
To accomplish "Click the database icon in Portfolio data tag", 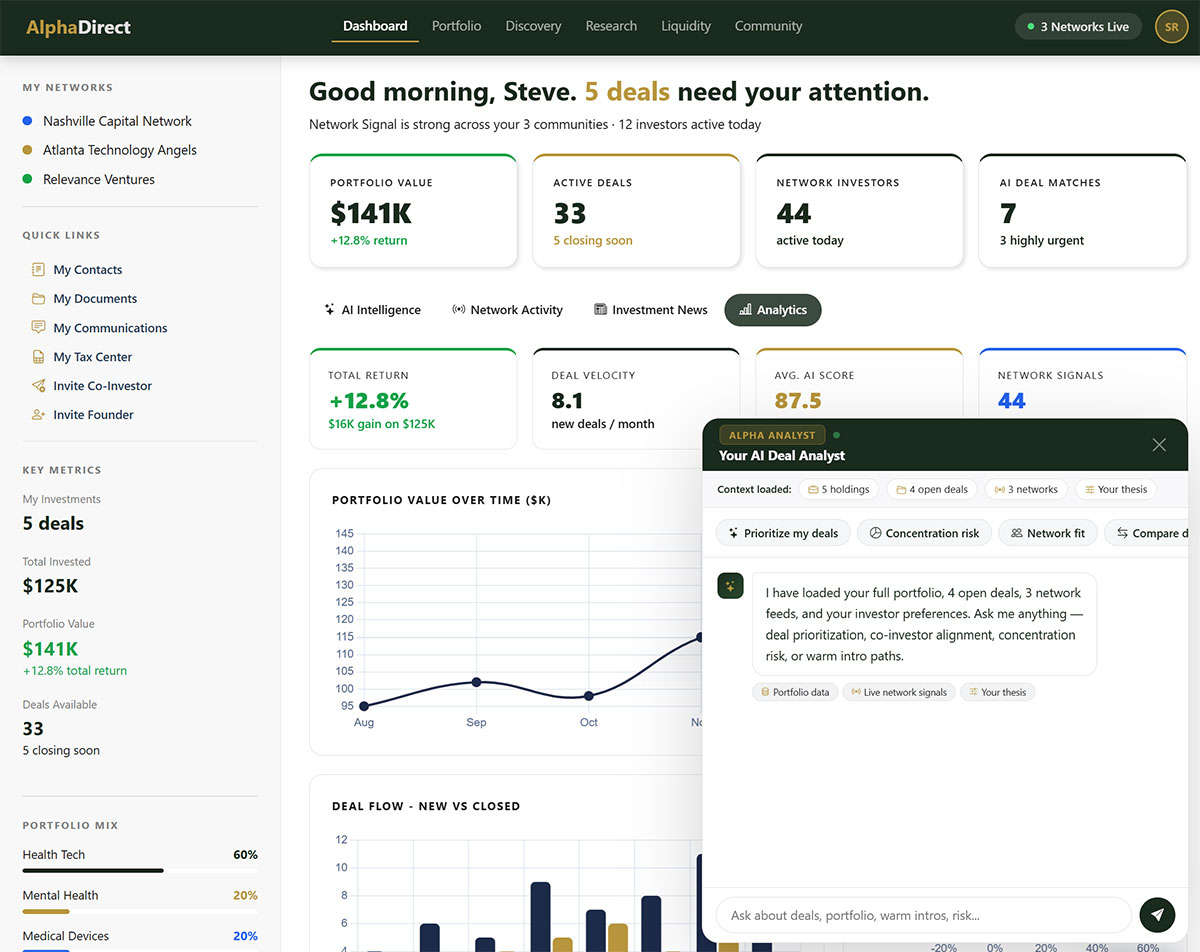I will pos(766,692).
